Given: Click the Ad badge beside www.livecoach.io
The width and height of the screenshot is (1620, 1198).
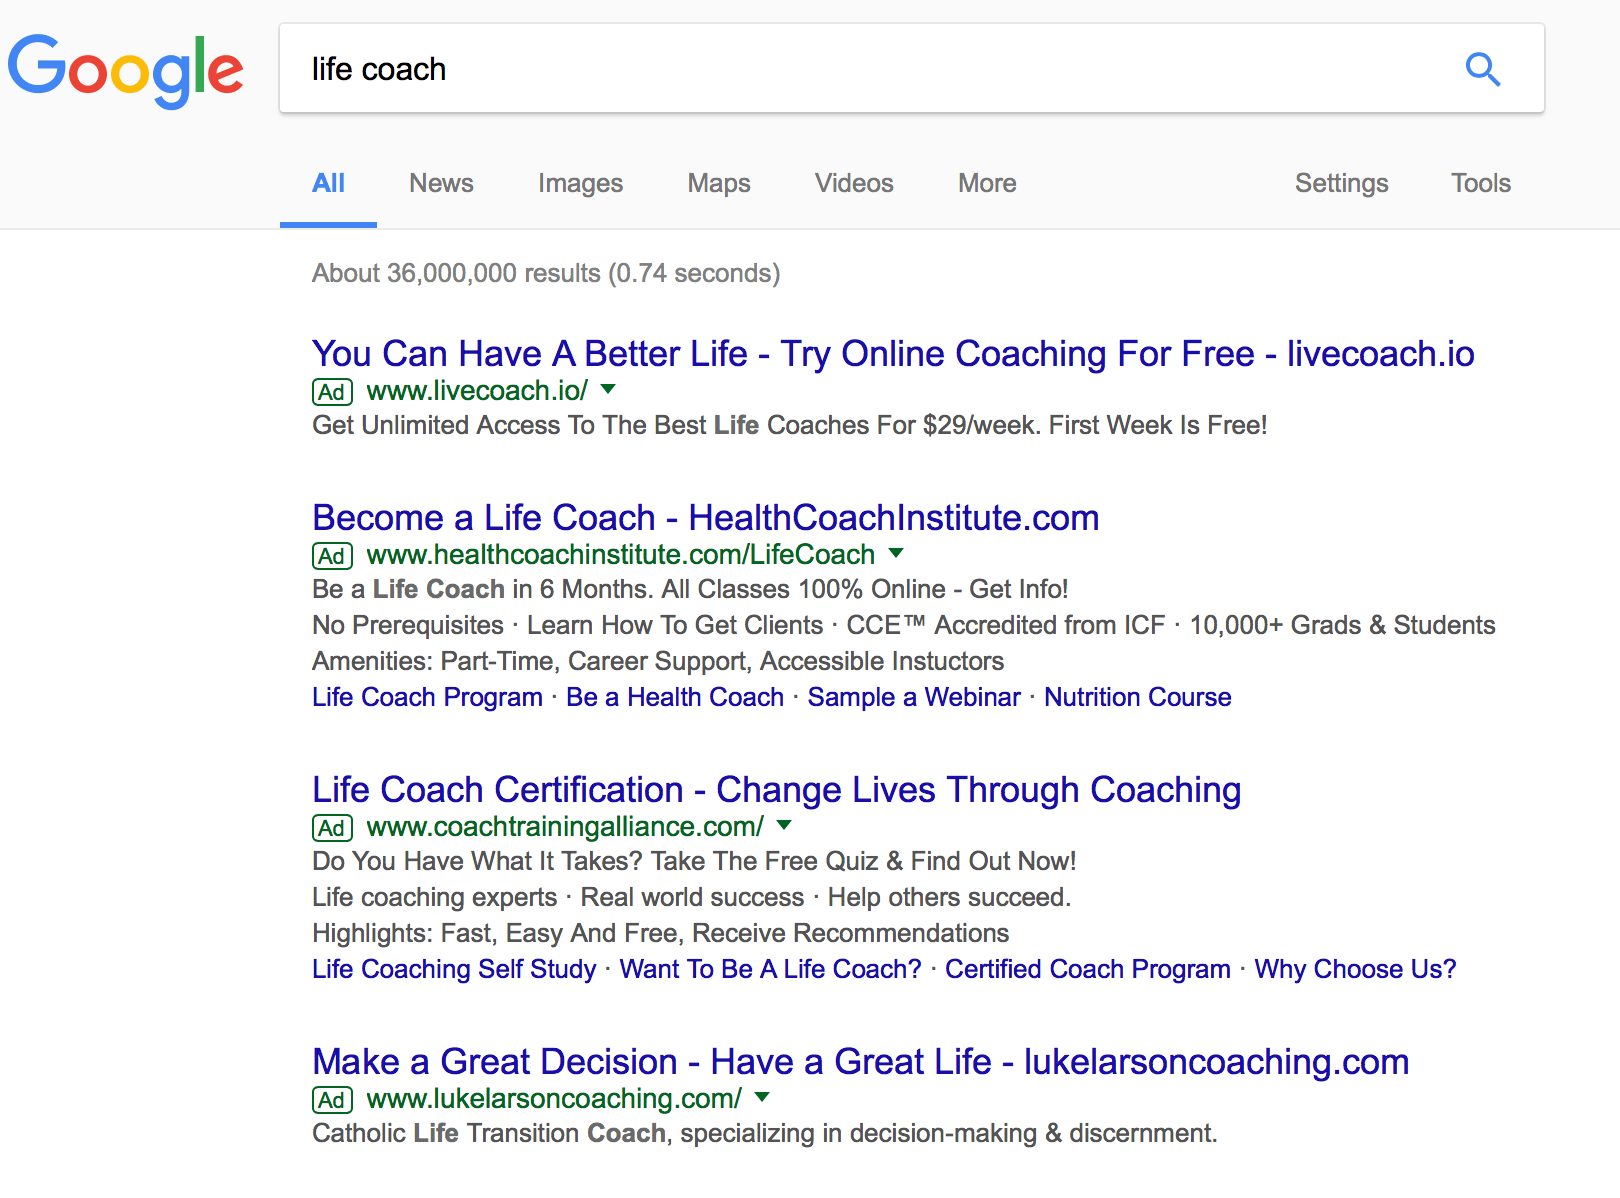Looking at the screenshot, I should (332, 392).
